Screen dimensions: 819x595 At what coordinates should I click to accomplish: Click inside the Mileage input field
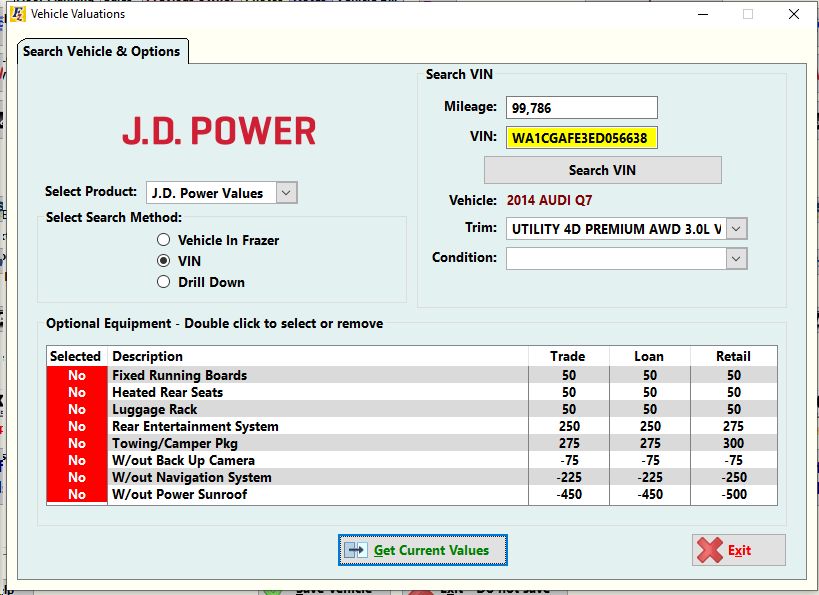580,107
